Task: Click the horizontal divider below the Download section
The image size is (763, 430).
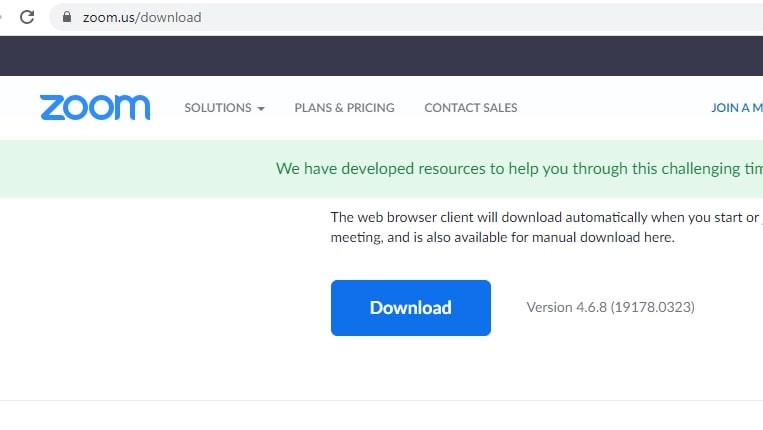Action: (380, 401)
